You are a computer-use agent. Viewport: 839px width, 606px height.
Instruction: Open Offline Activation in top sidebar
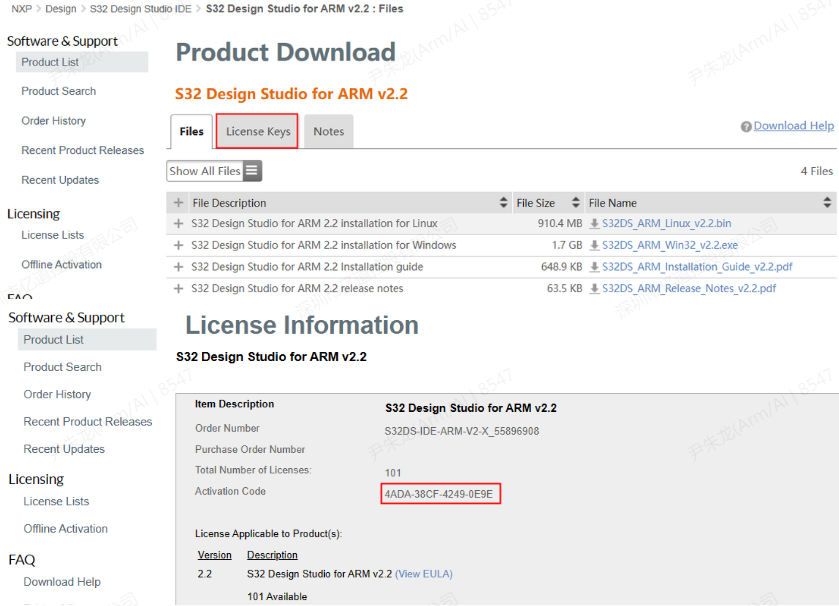pyautogui.click(x=62, y=265)
